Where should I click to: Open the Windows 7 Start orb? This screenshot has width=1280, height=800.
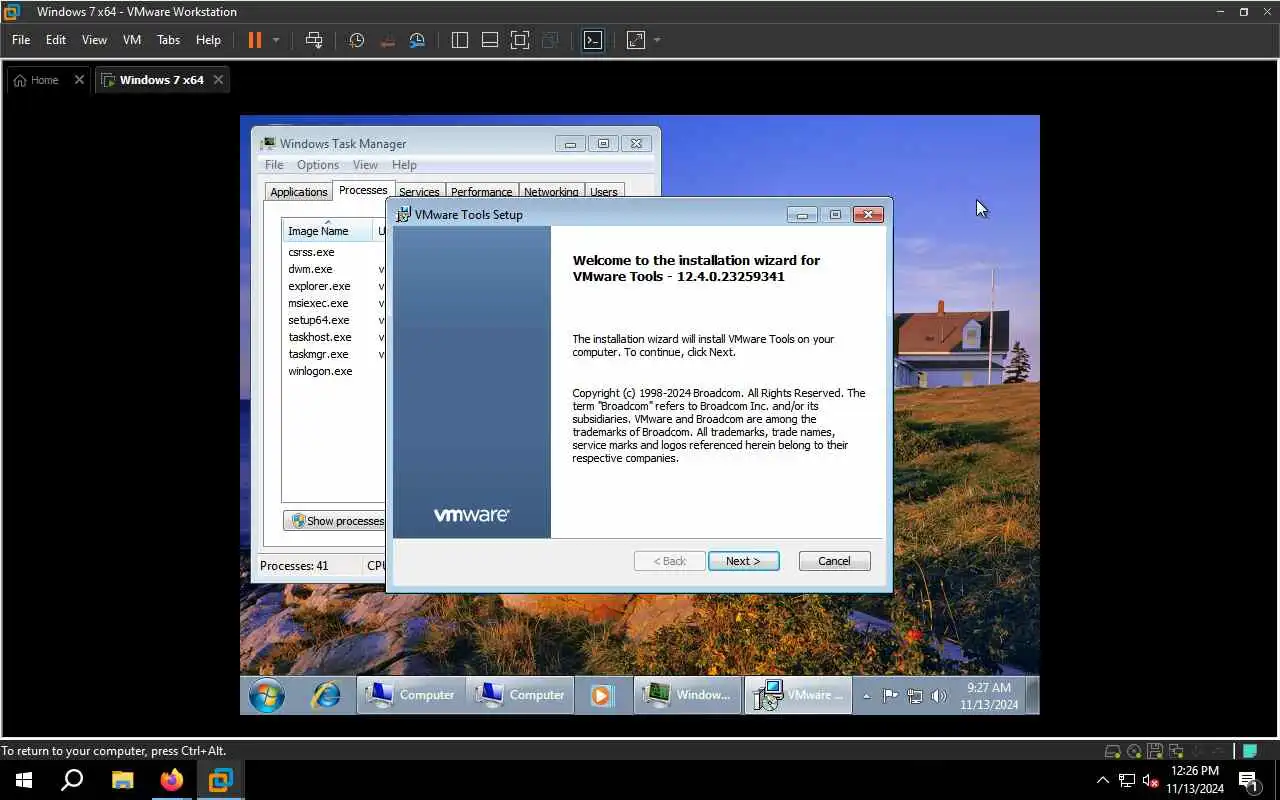tap(267, 695)
